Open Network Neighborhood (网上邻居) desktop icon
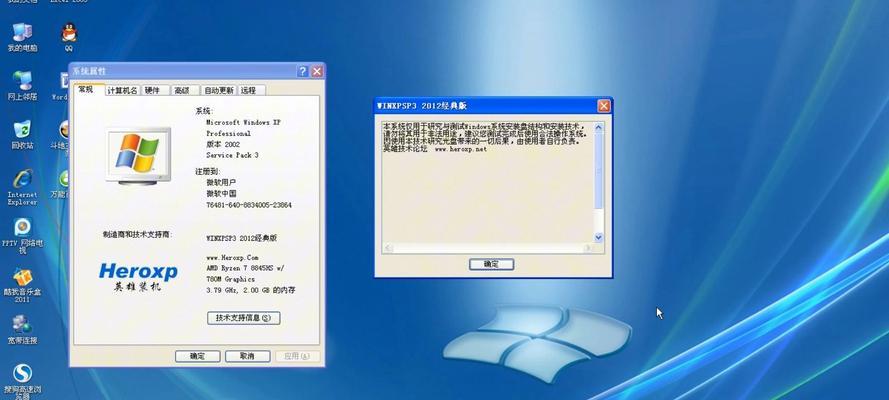The width and height of the screenshot is (889, 400). [x=22, y=86]
